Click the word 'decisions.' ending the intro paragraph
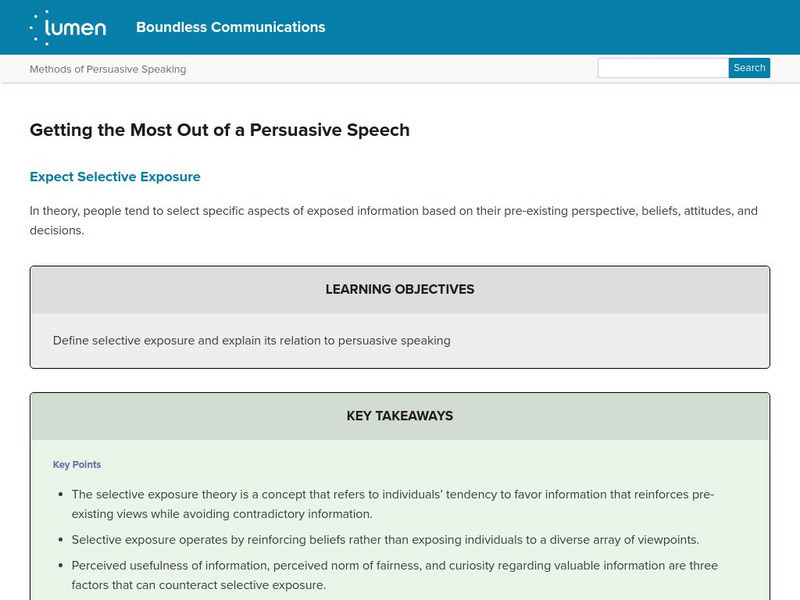Viewport: 800px width, 600px height. 57,231
